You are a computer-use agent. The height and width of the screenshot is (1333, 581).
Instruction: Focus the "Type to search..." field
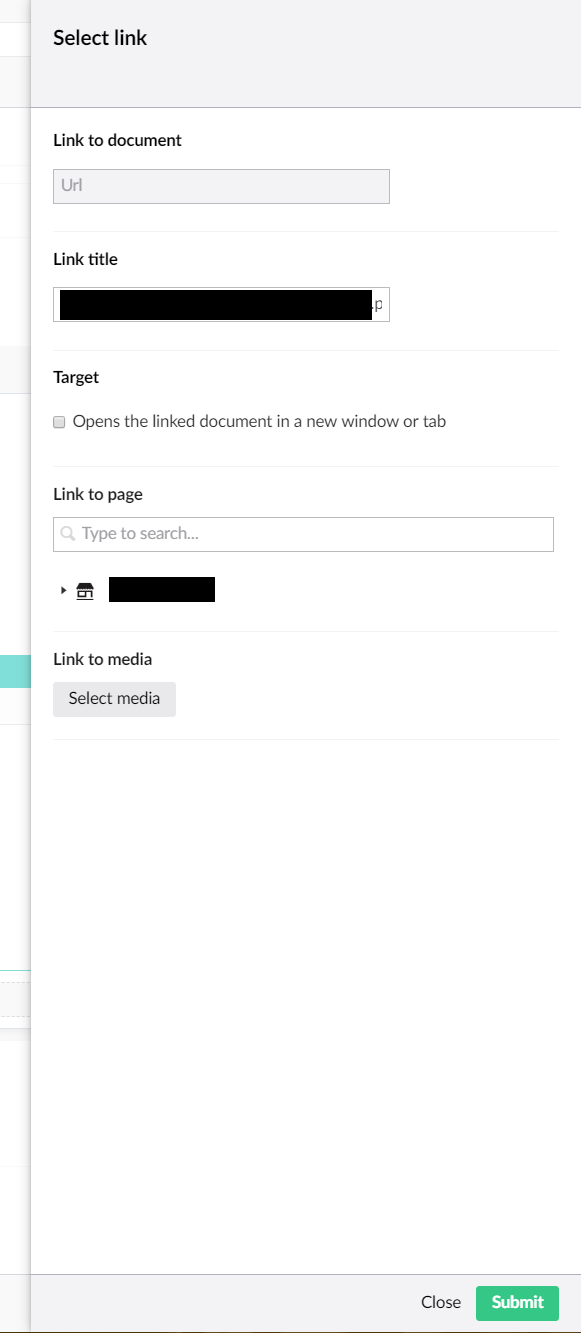pyautogui.click(x=303, y=534)
